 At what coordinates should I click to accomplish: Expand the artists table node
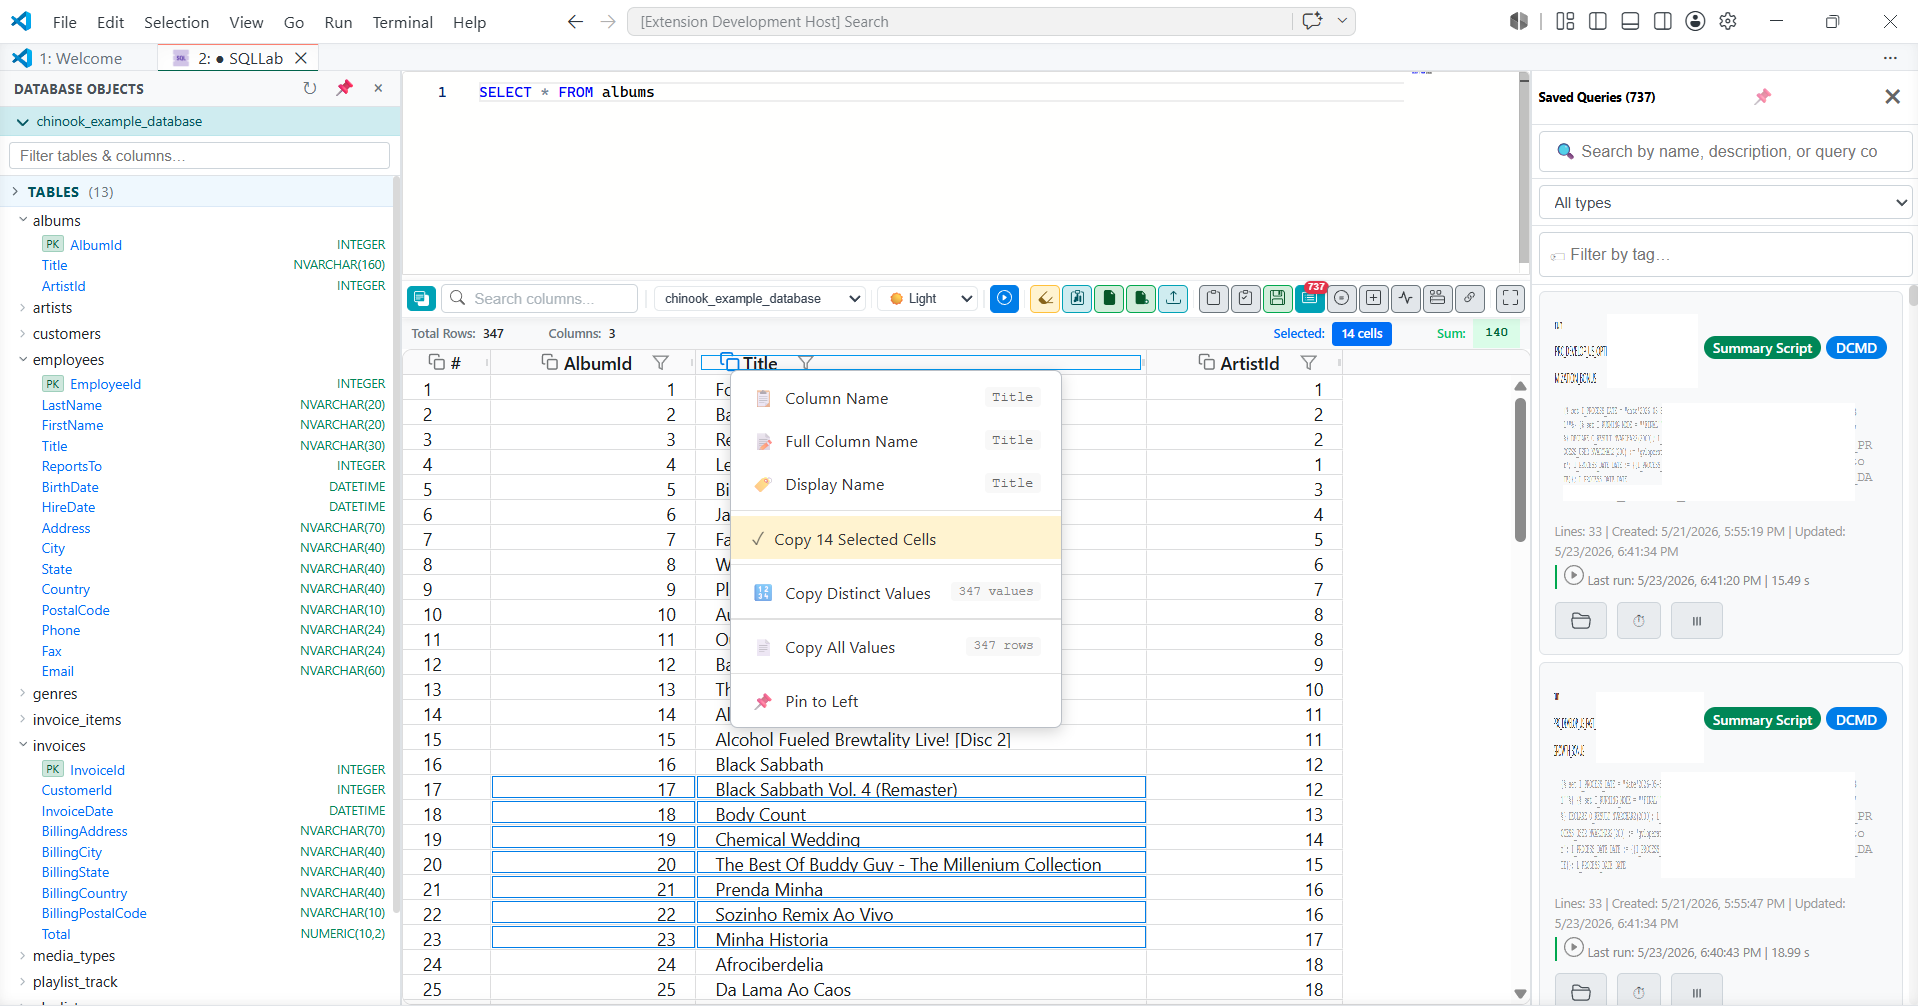click(x=23, y=308)
